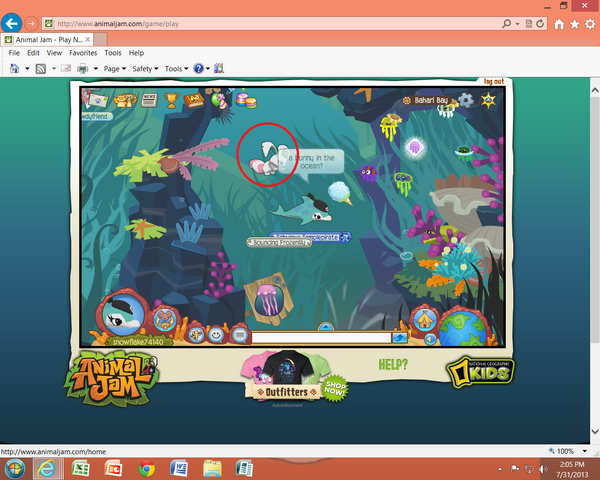Expand the Tools dropdown in command bar

point(176,69)
